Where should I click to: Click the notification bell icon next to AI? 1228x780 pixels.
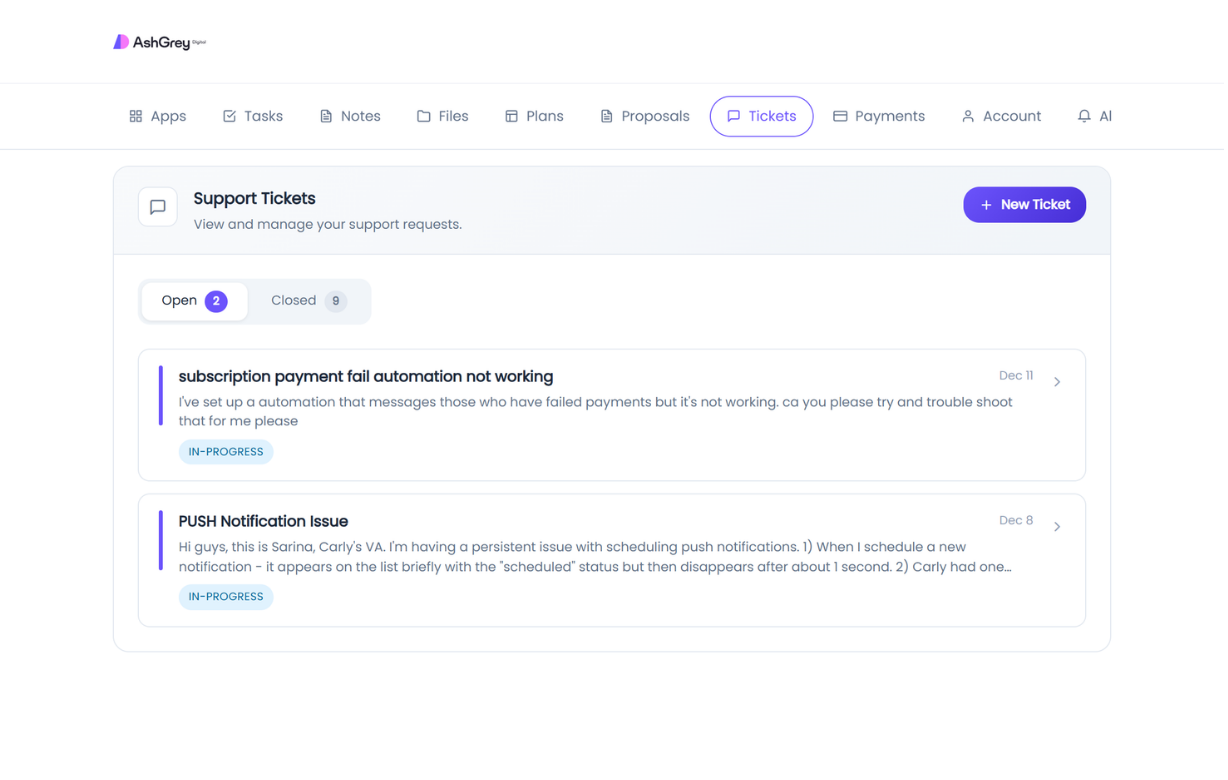(x=1083, y=115)
